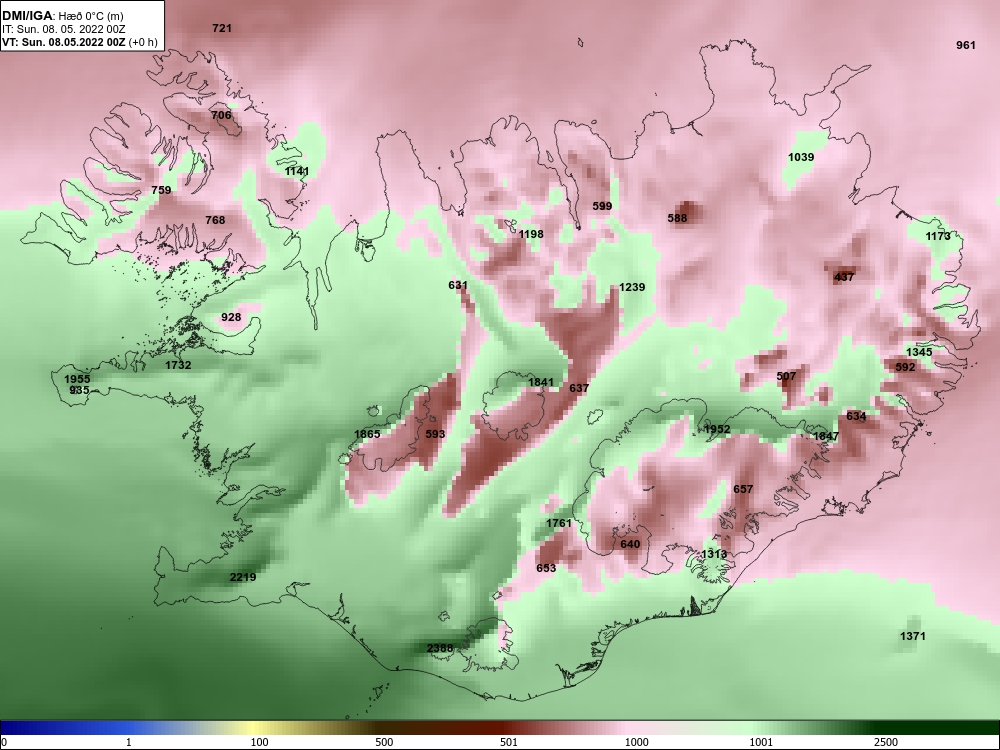Click the 961 height value
The image size is (1000, 750).
966,45
